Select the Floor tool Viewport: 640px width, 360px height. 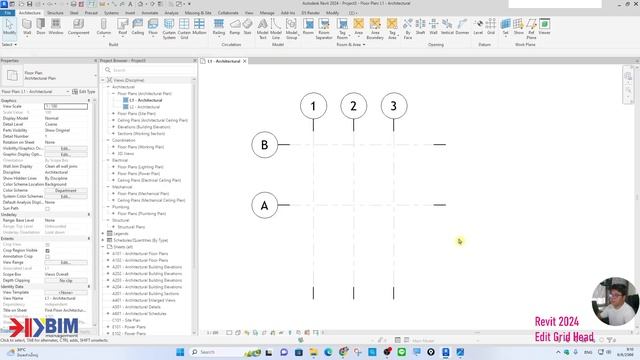(x=153, y=27)
